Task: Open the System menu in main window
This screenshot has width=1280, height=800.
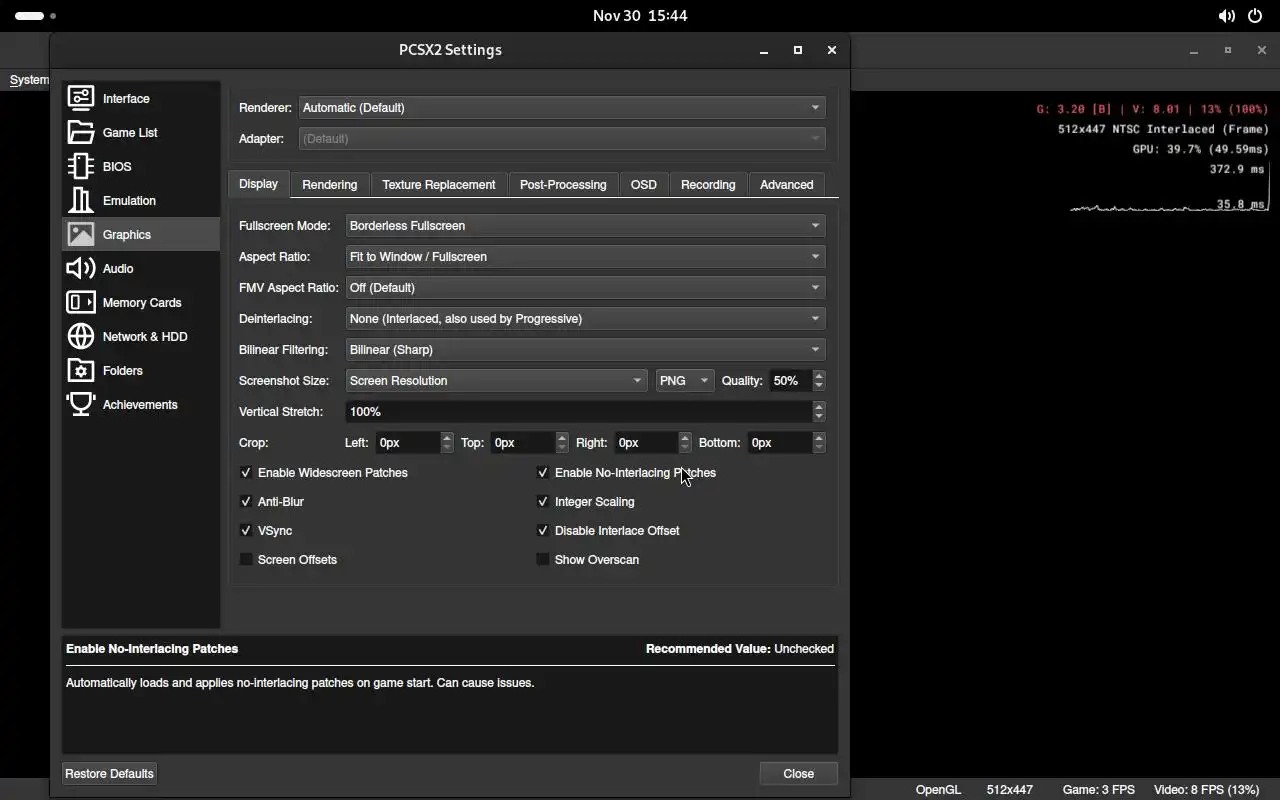Action: click(29, 80)
